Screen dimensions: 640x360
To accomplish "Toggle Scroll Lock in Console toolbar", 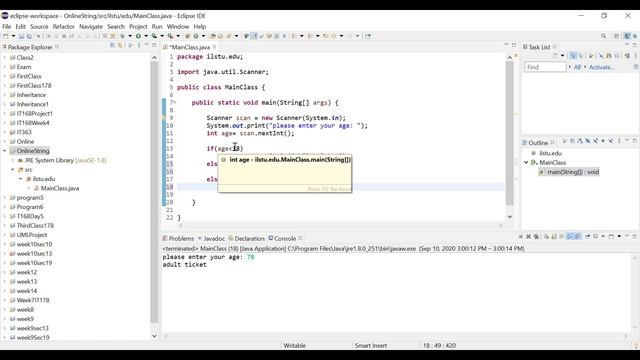I will pos(554,236).
